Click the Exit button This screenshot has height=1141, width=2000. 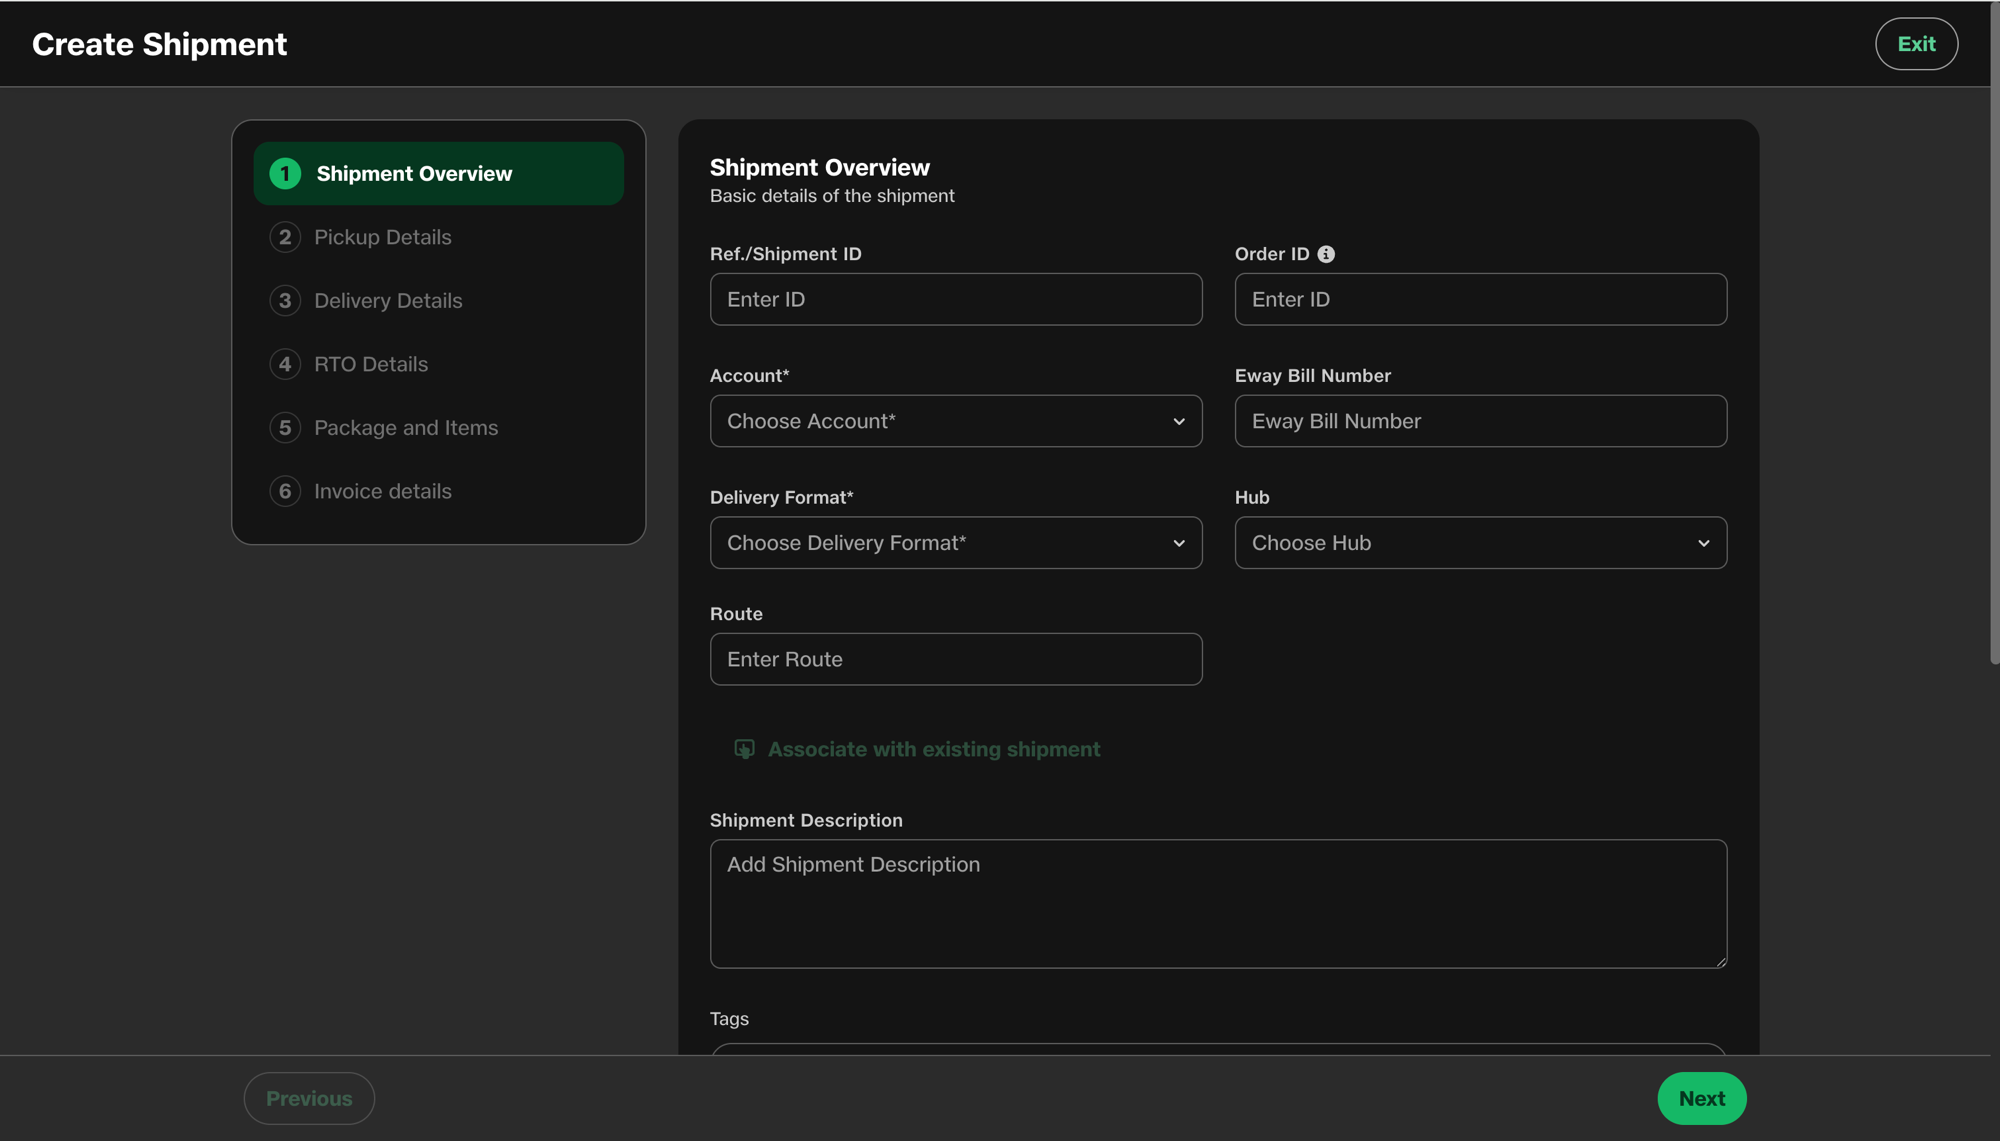click(x=1916, y=44)
